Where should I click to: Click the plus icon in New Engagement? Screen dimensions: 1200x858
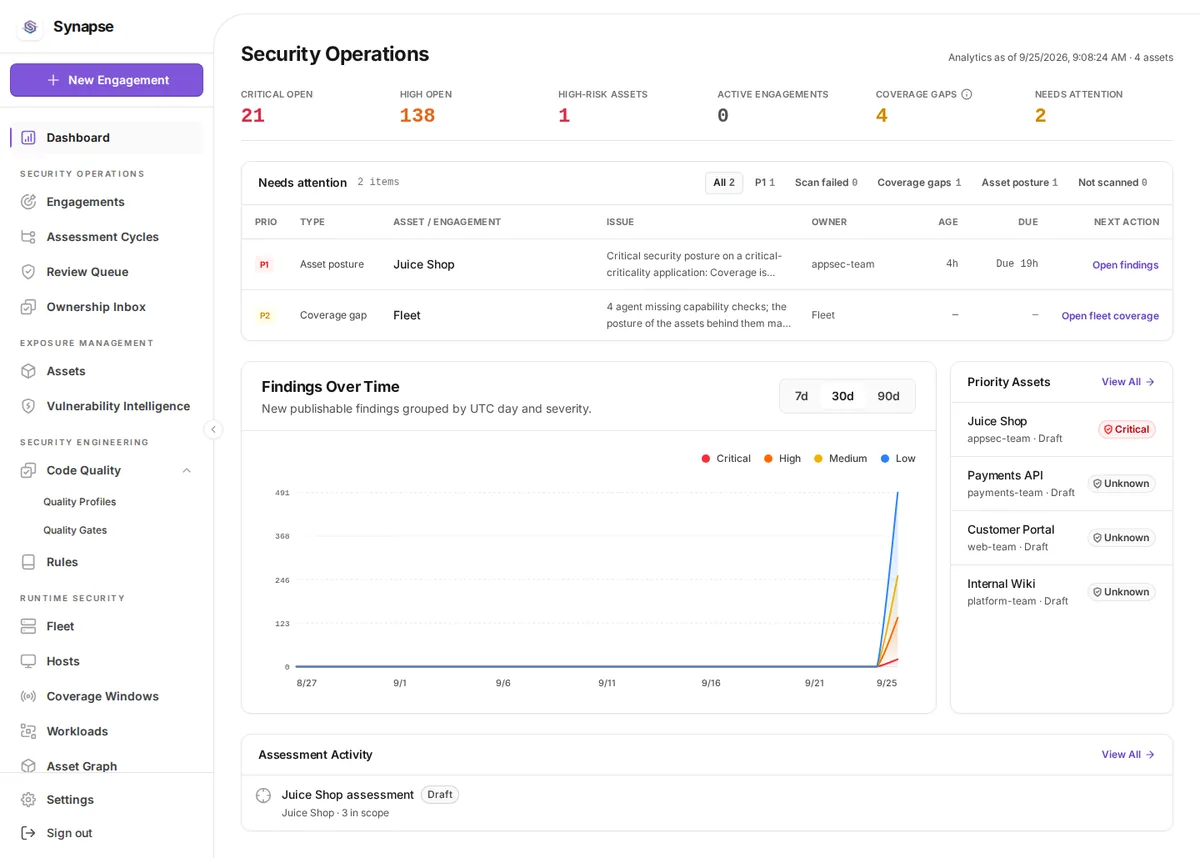(x=54, y=80)
